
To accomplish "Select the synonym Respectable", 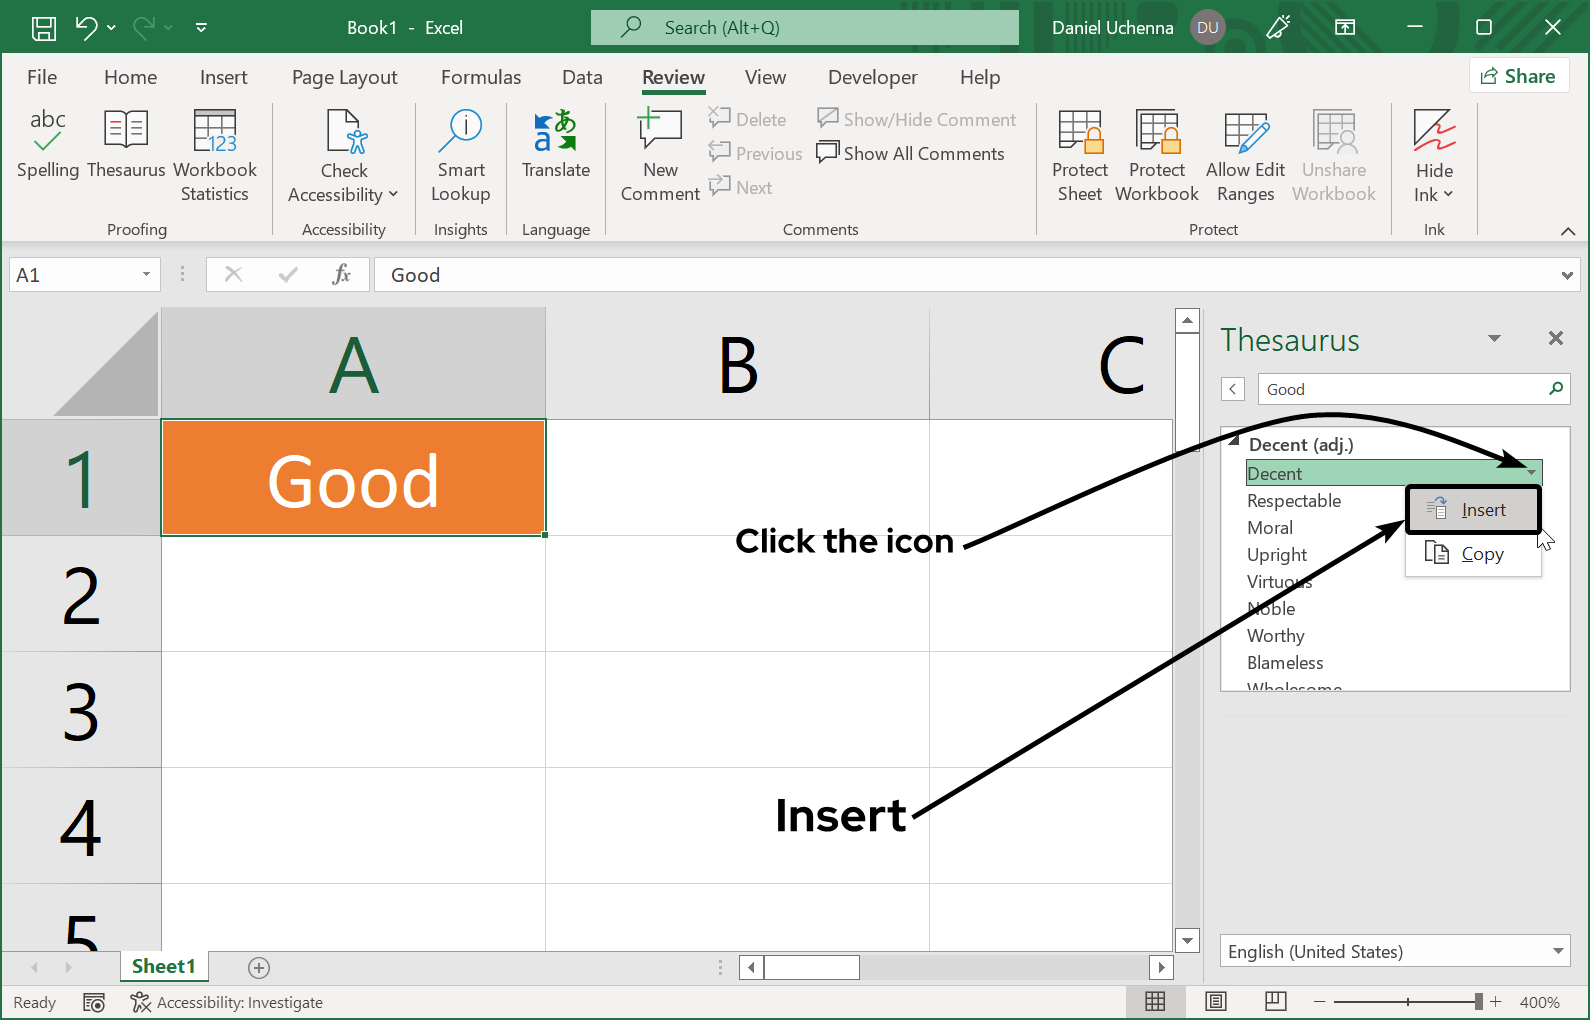I will 1294,501.
